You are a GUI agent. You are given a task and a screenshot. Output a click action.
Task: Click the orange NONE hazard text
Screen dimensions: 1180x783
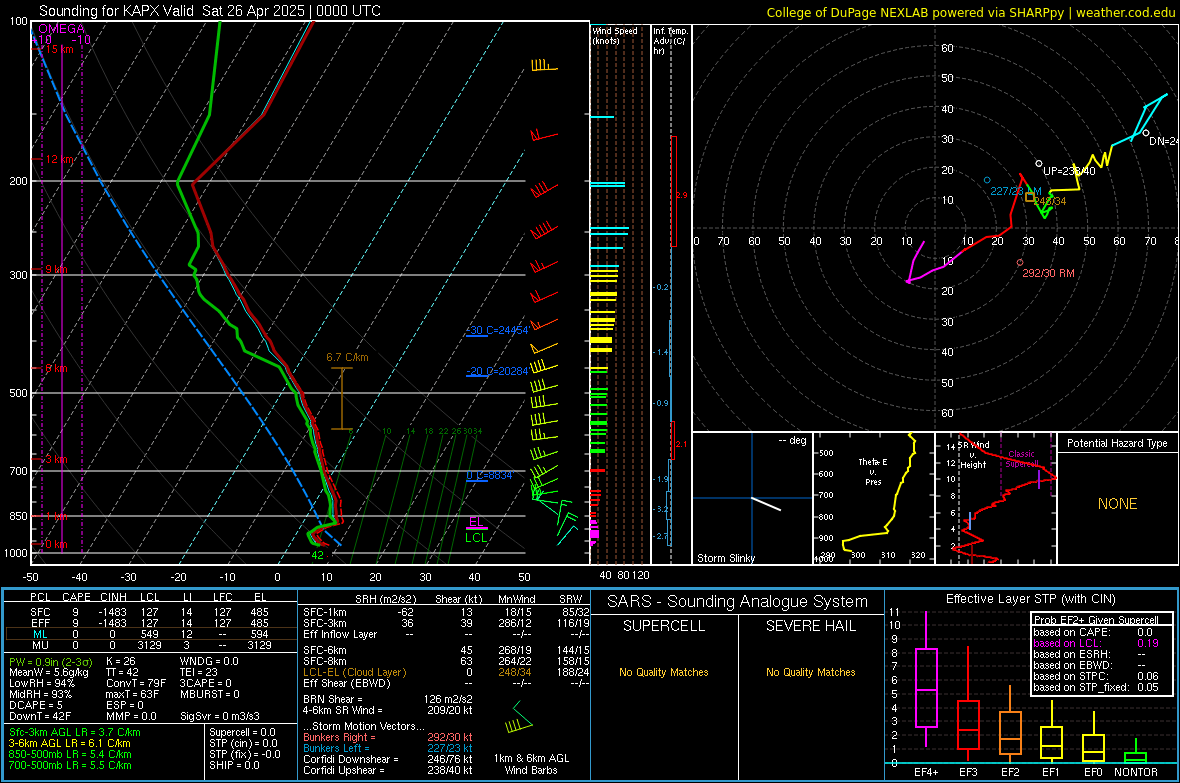tap(1118, 504)
